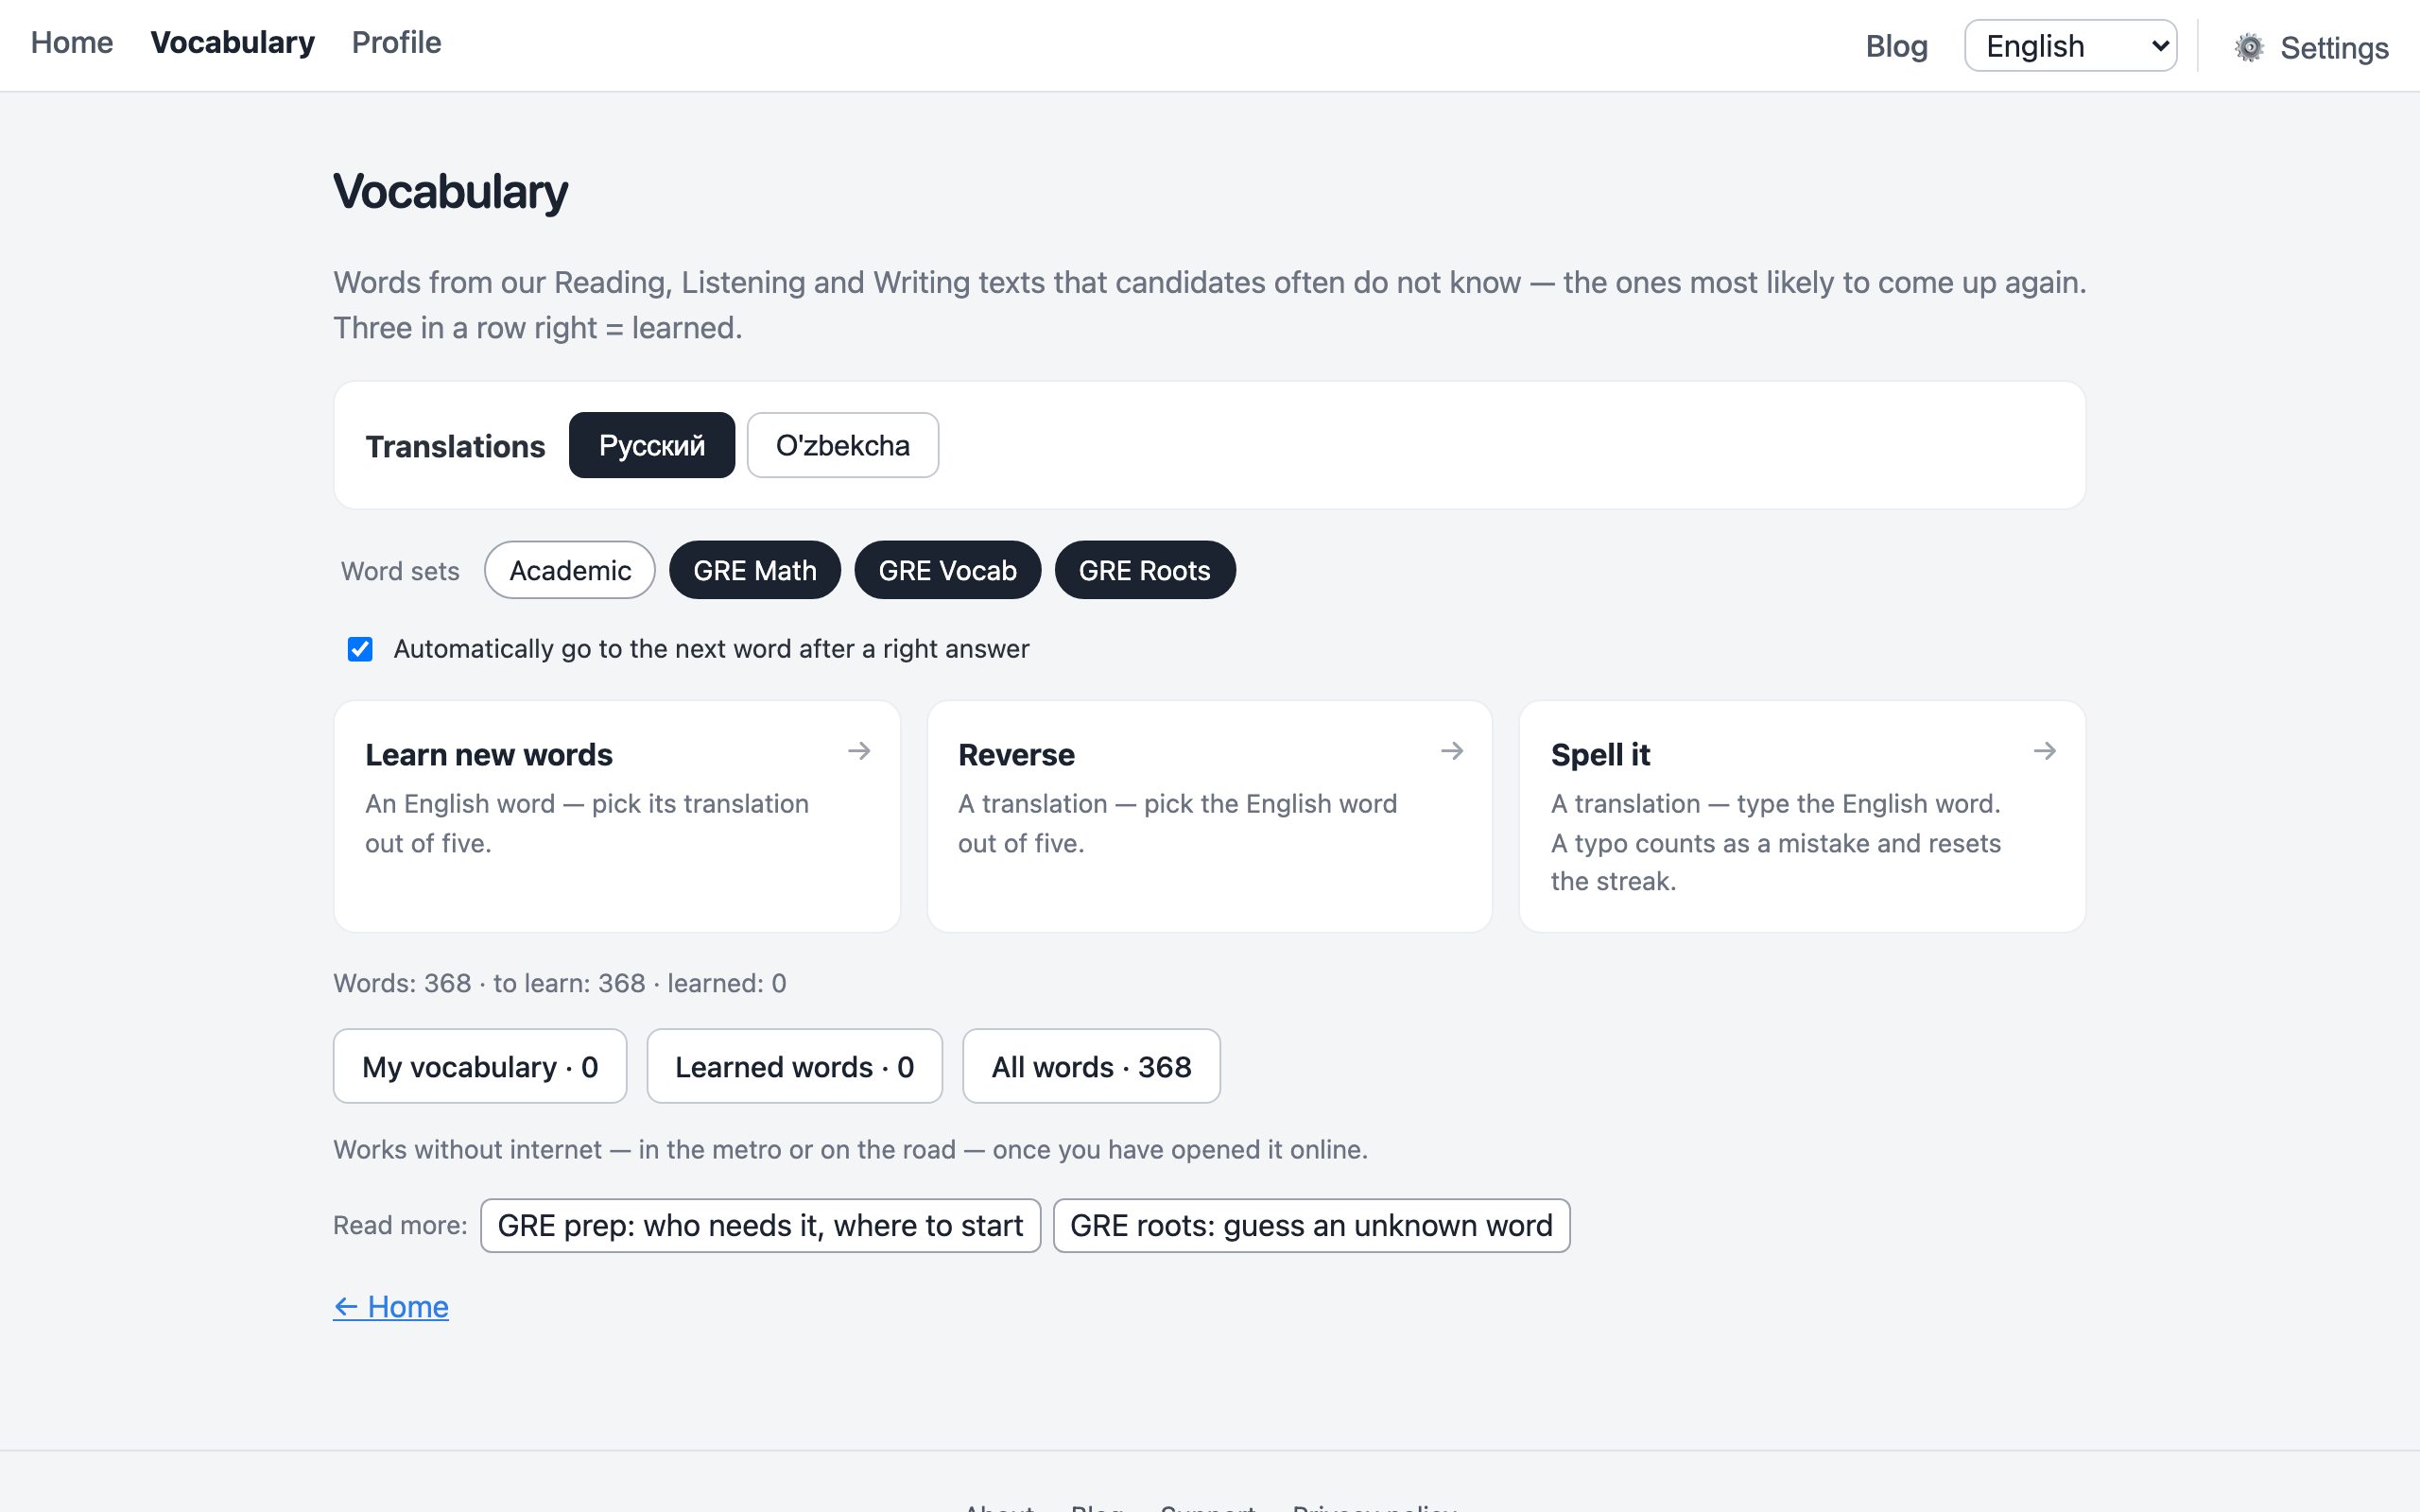Read GRE roots: guess an unknown word
2420x1512 pixels.
click(1311, 1225)
